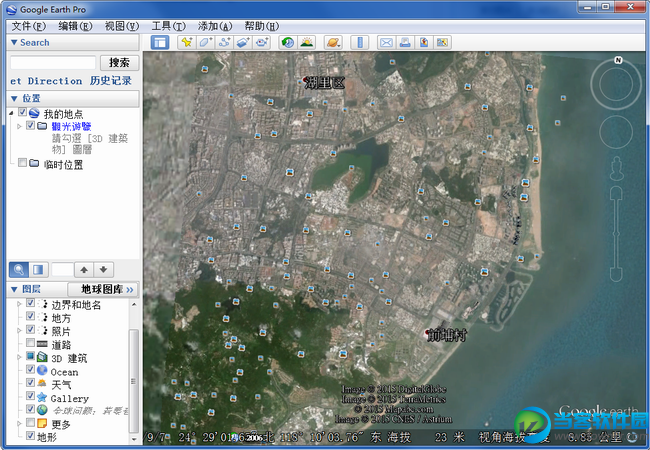Open the planet switcher icon
Viewport: 650px width, 450px height.
coord(334,42)
